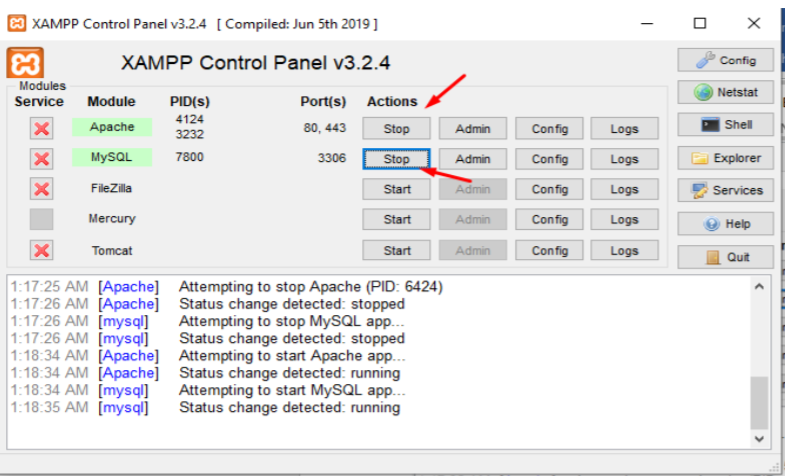Screen dimensions: 785x476
Task: Click Apache PID value 4124
Action: 189,119
